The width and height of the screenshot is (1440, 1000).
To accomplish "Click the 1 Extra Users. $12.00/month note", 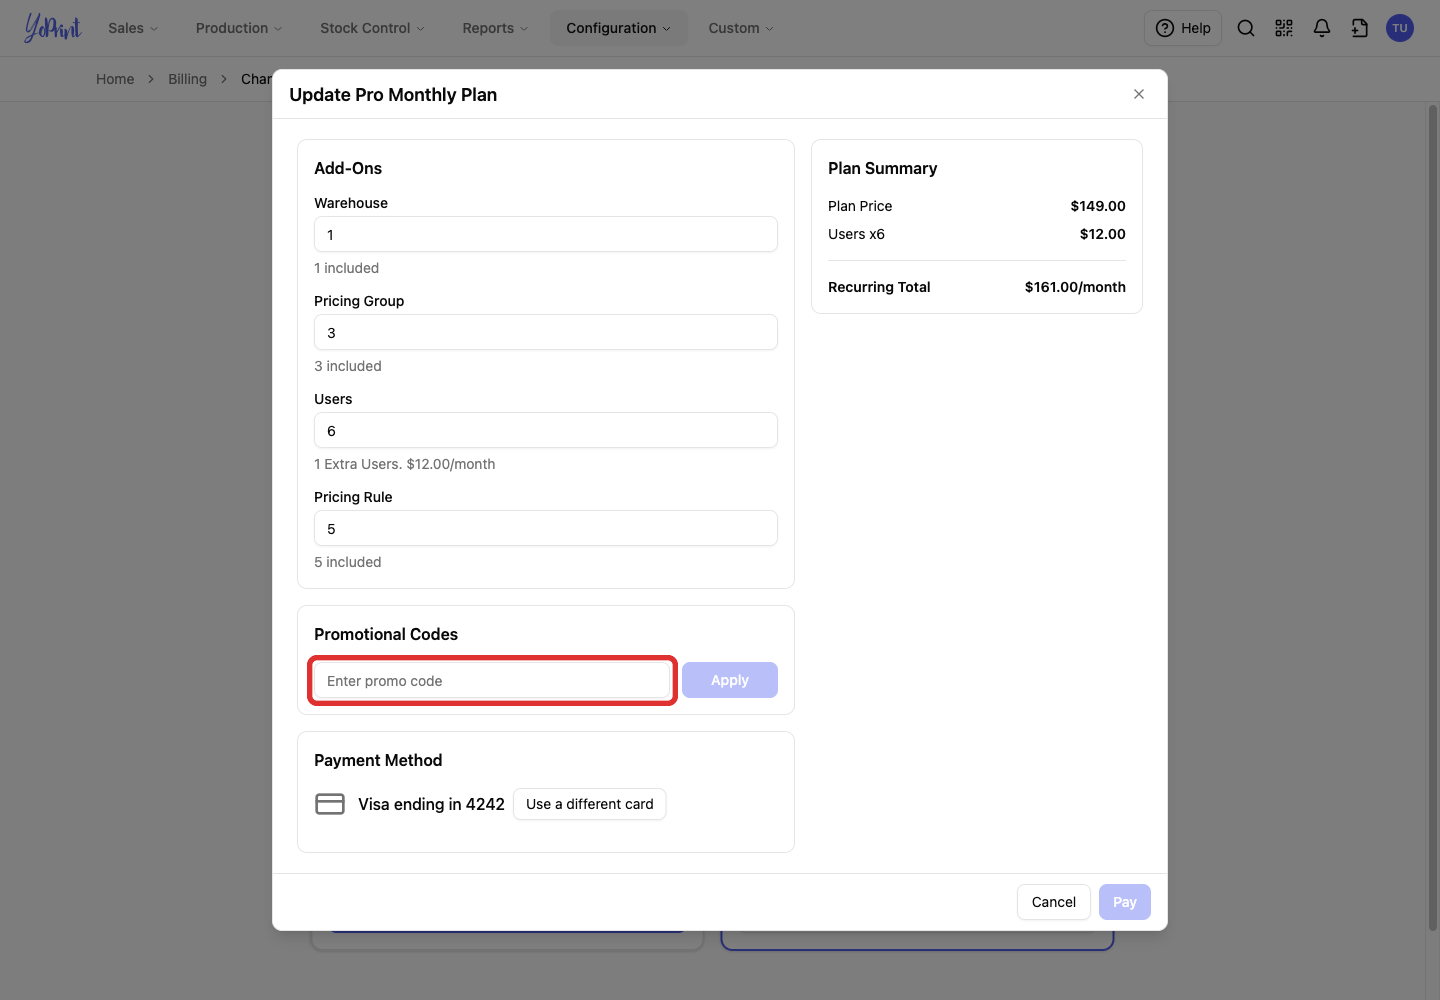I will point(405,464).
